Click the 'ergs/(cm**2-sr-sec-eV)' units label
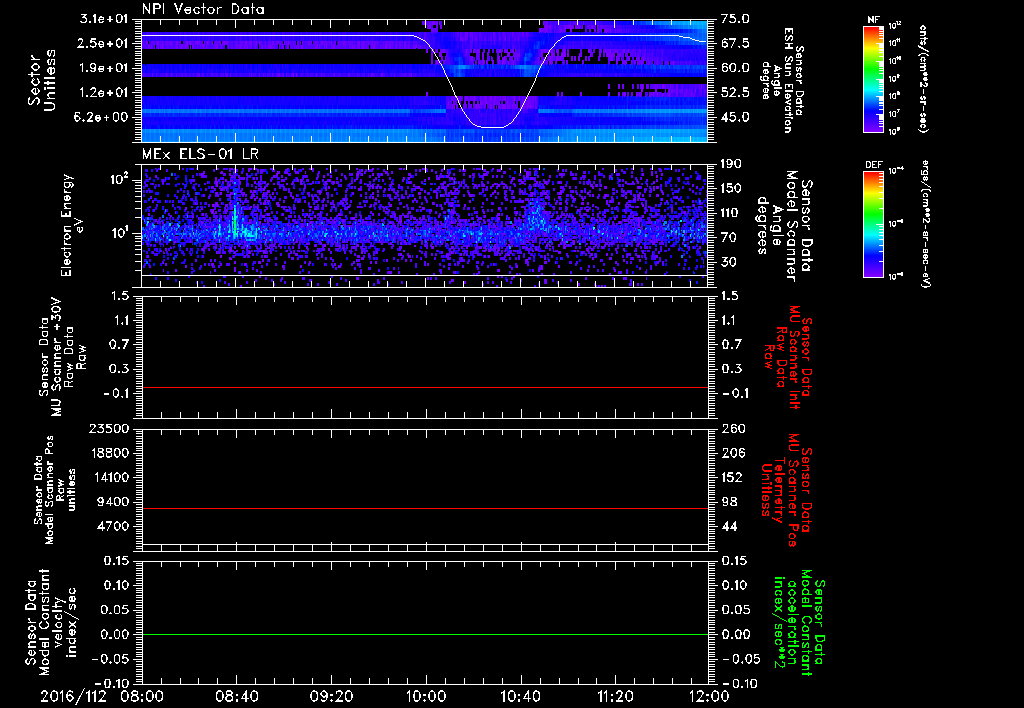 pyautogui.click(x=923, y=223)
